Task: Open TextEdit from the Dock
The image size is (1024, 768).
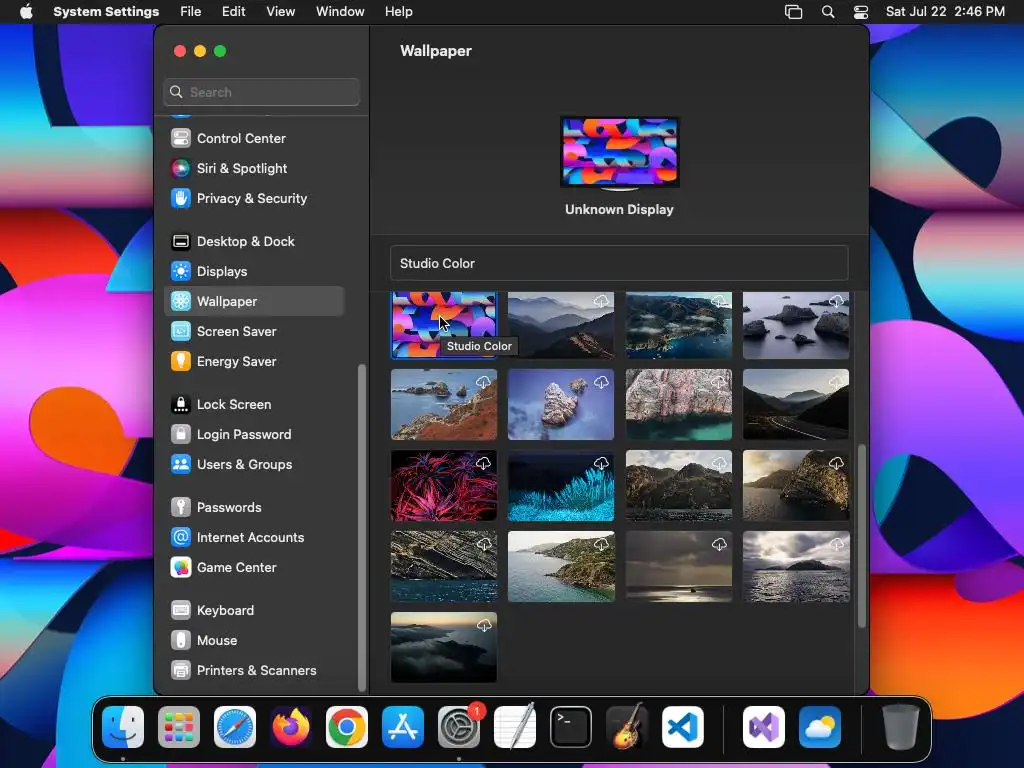Action: 515,727
